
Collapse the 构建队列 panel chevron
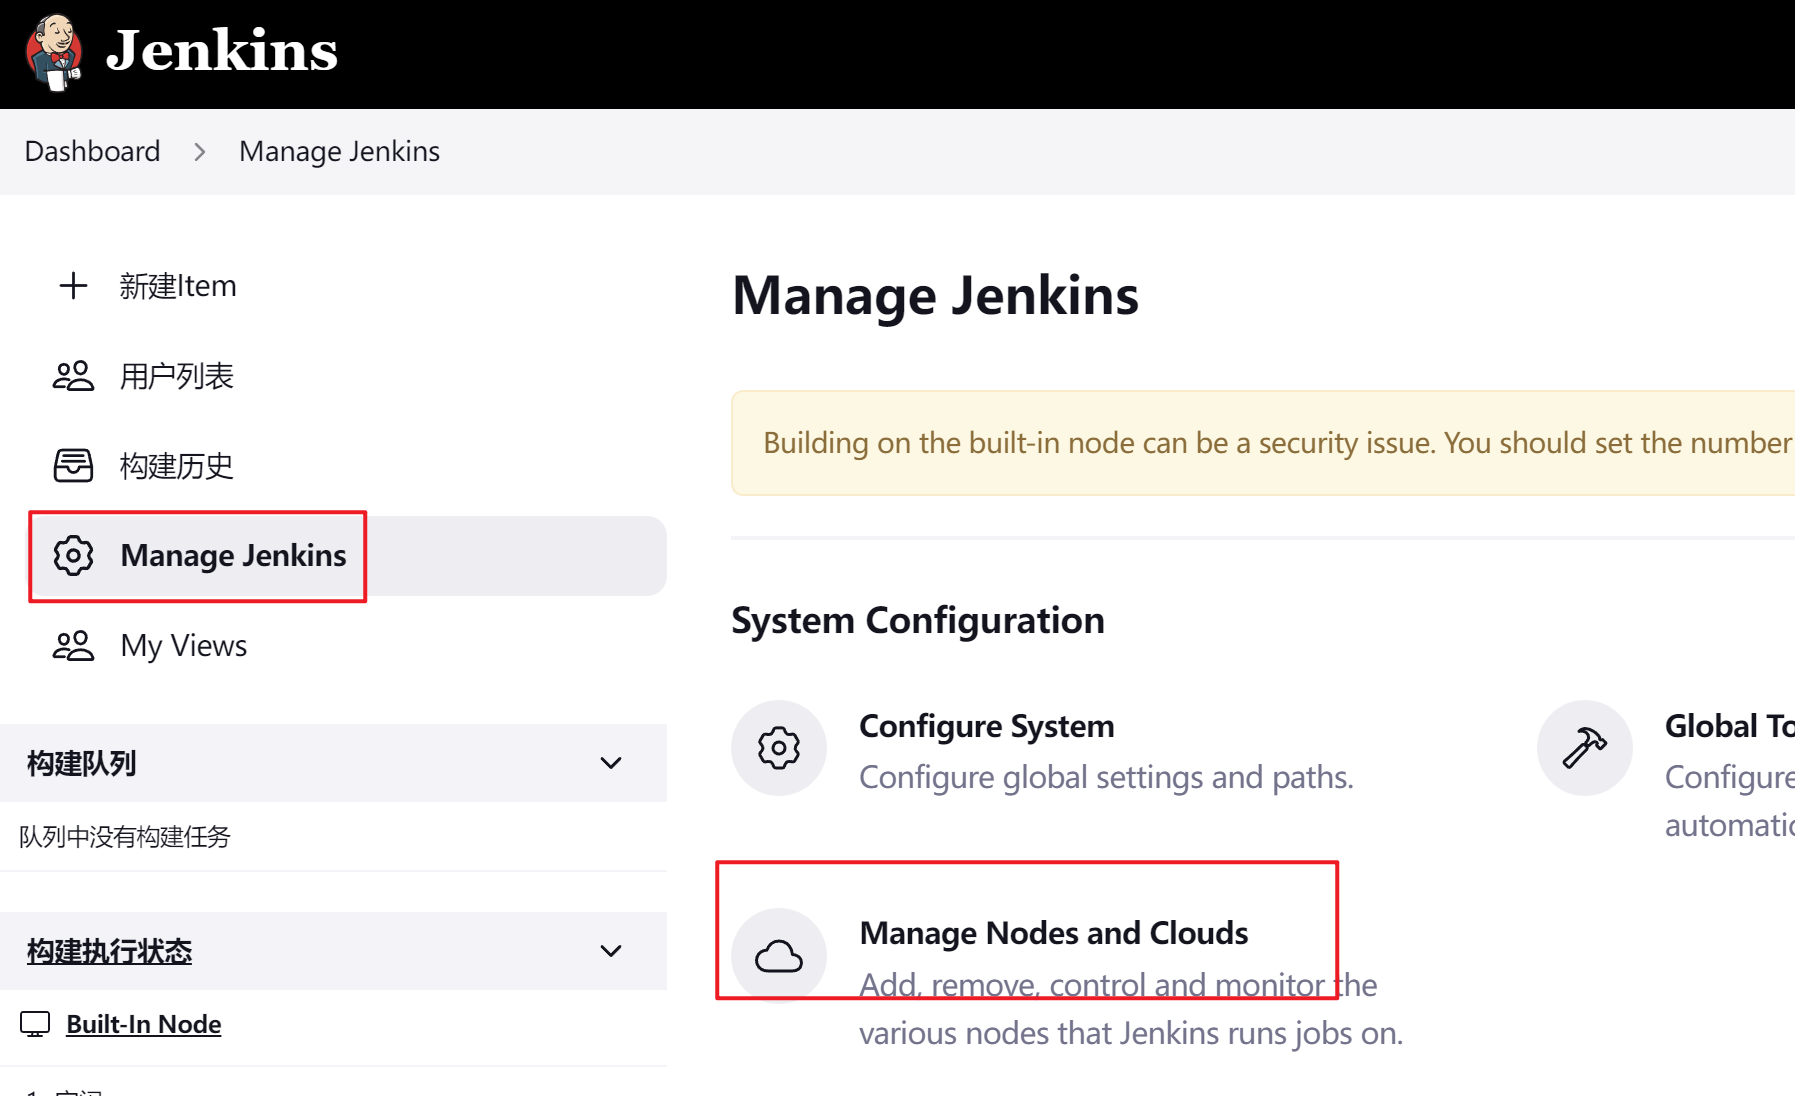coord(611,763)
